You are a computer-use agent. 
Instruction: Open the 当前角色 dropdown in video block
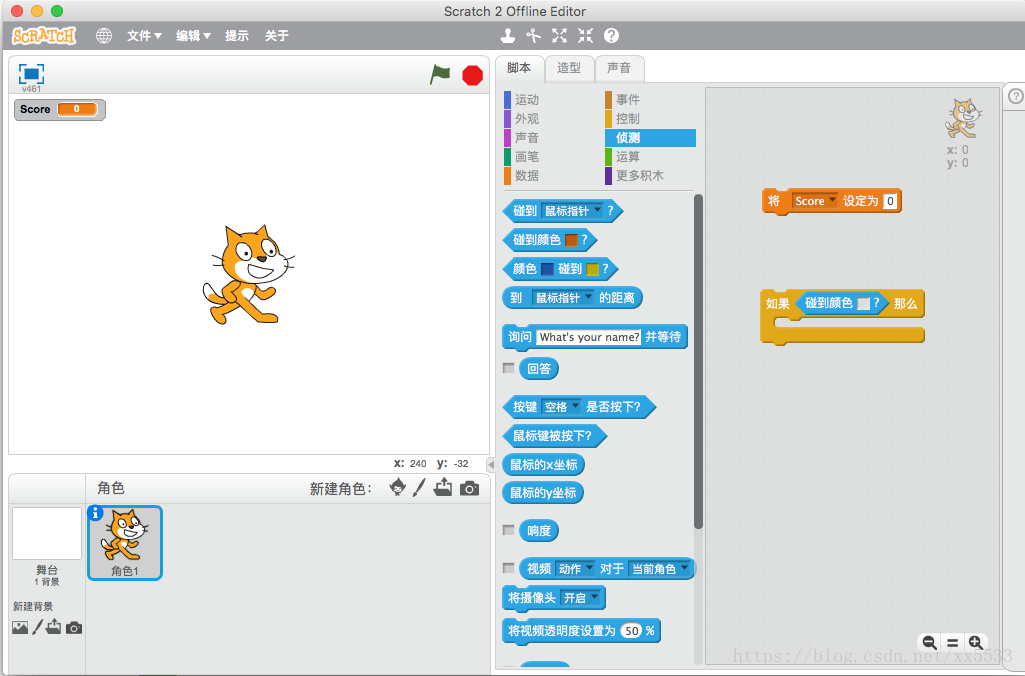(660, 569)
